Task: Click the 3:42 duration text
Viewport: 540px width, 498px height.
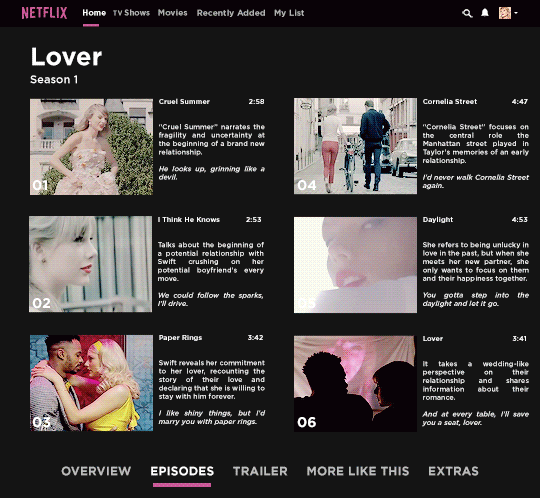Action: (x=255, y=338)
